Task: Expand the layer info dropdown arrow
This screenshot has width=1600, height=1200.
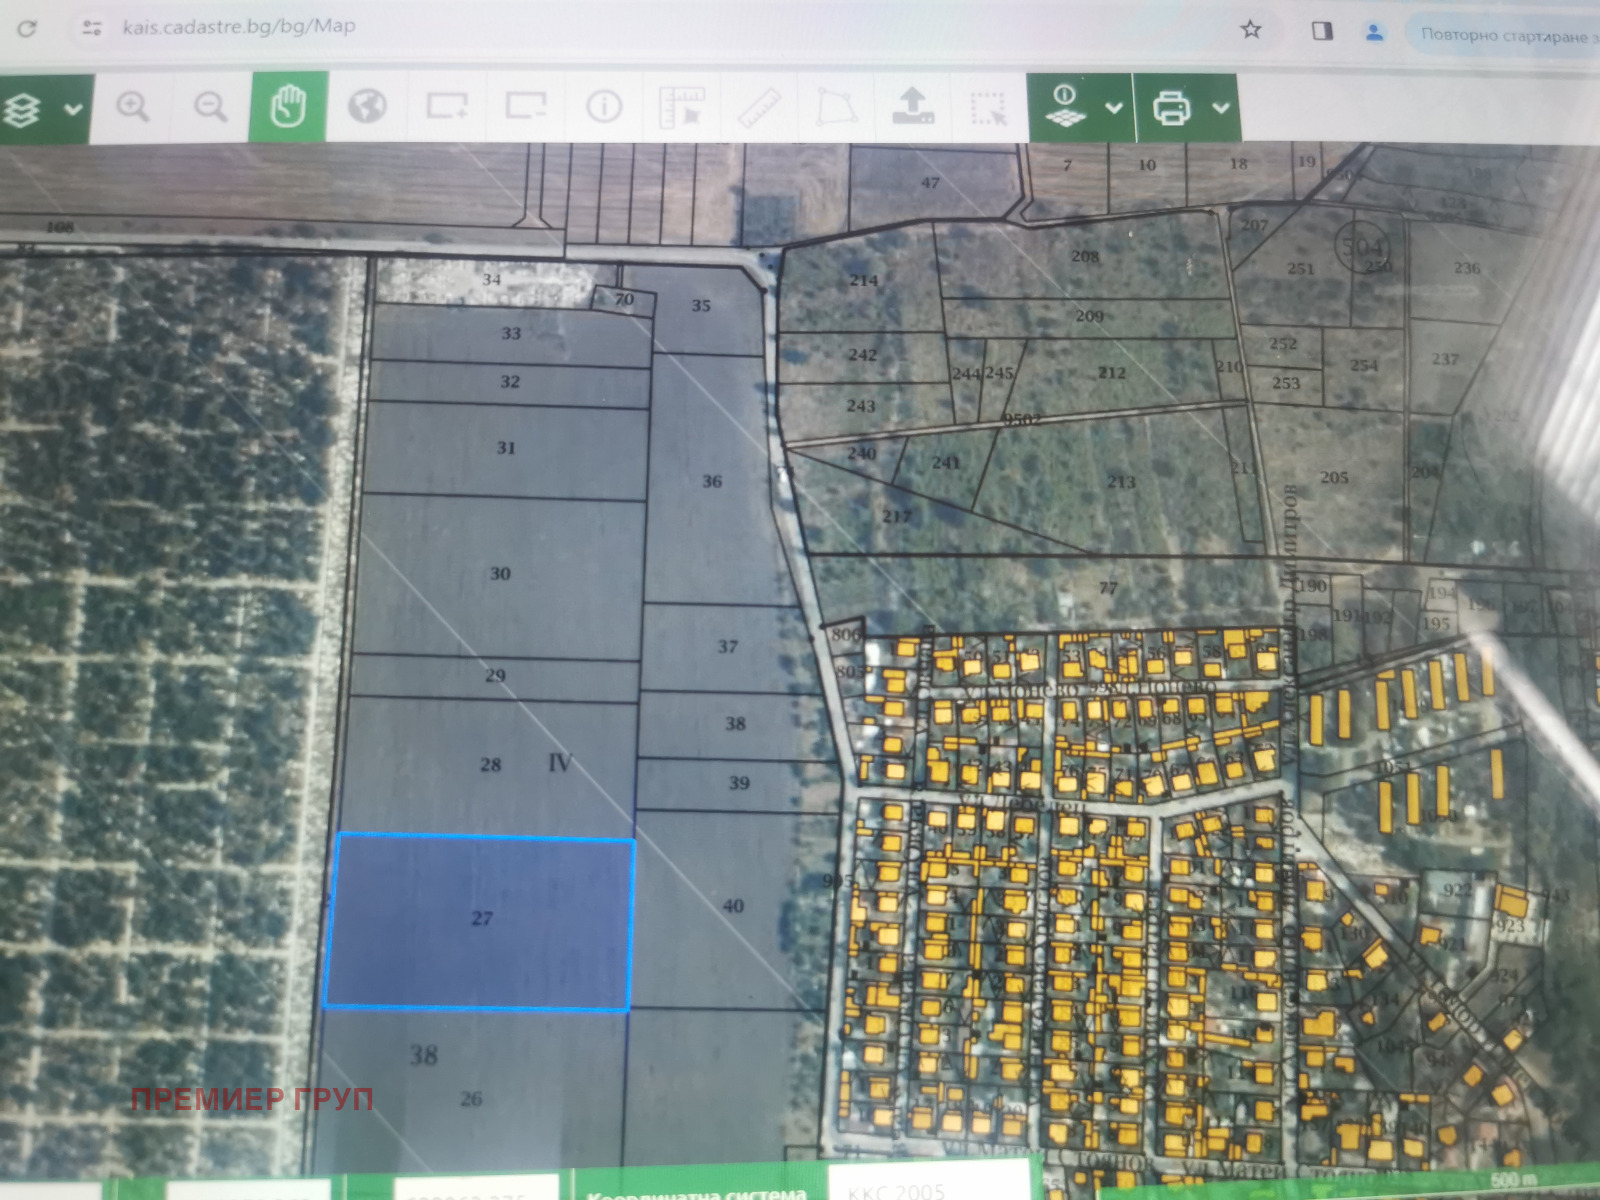Action: click(1114, 108)
